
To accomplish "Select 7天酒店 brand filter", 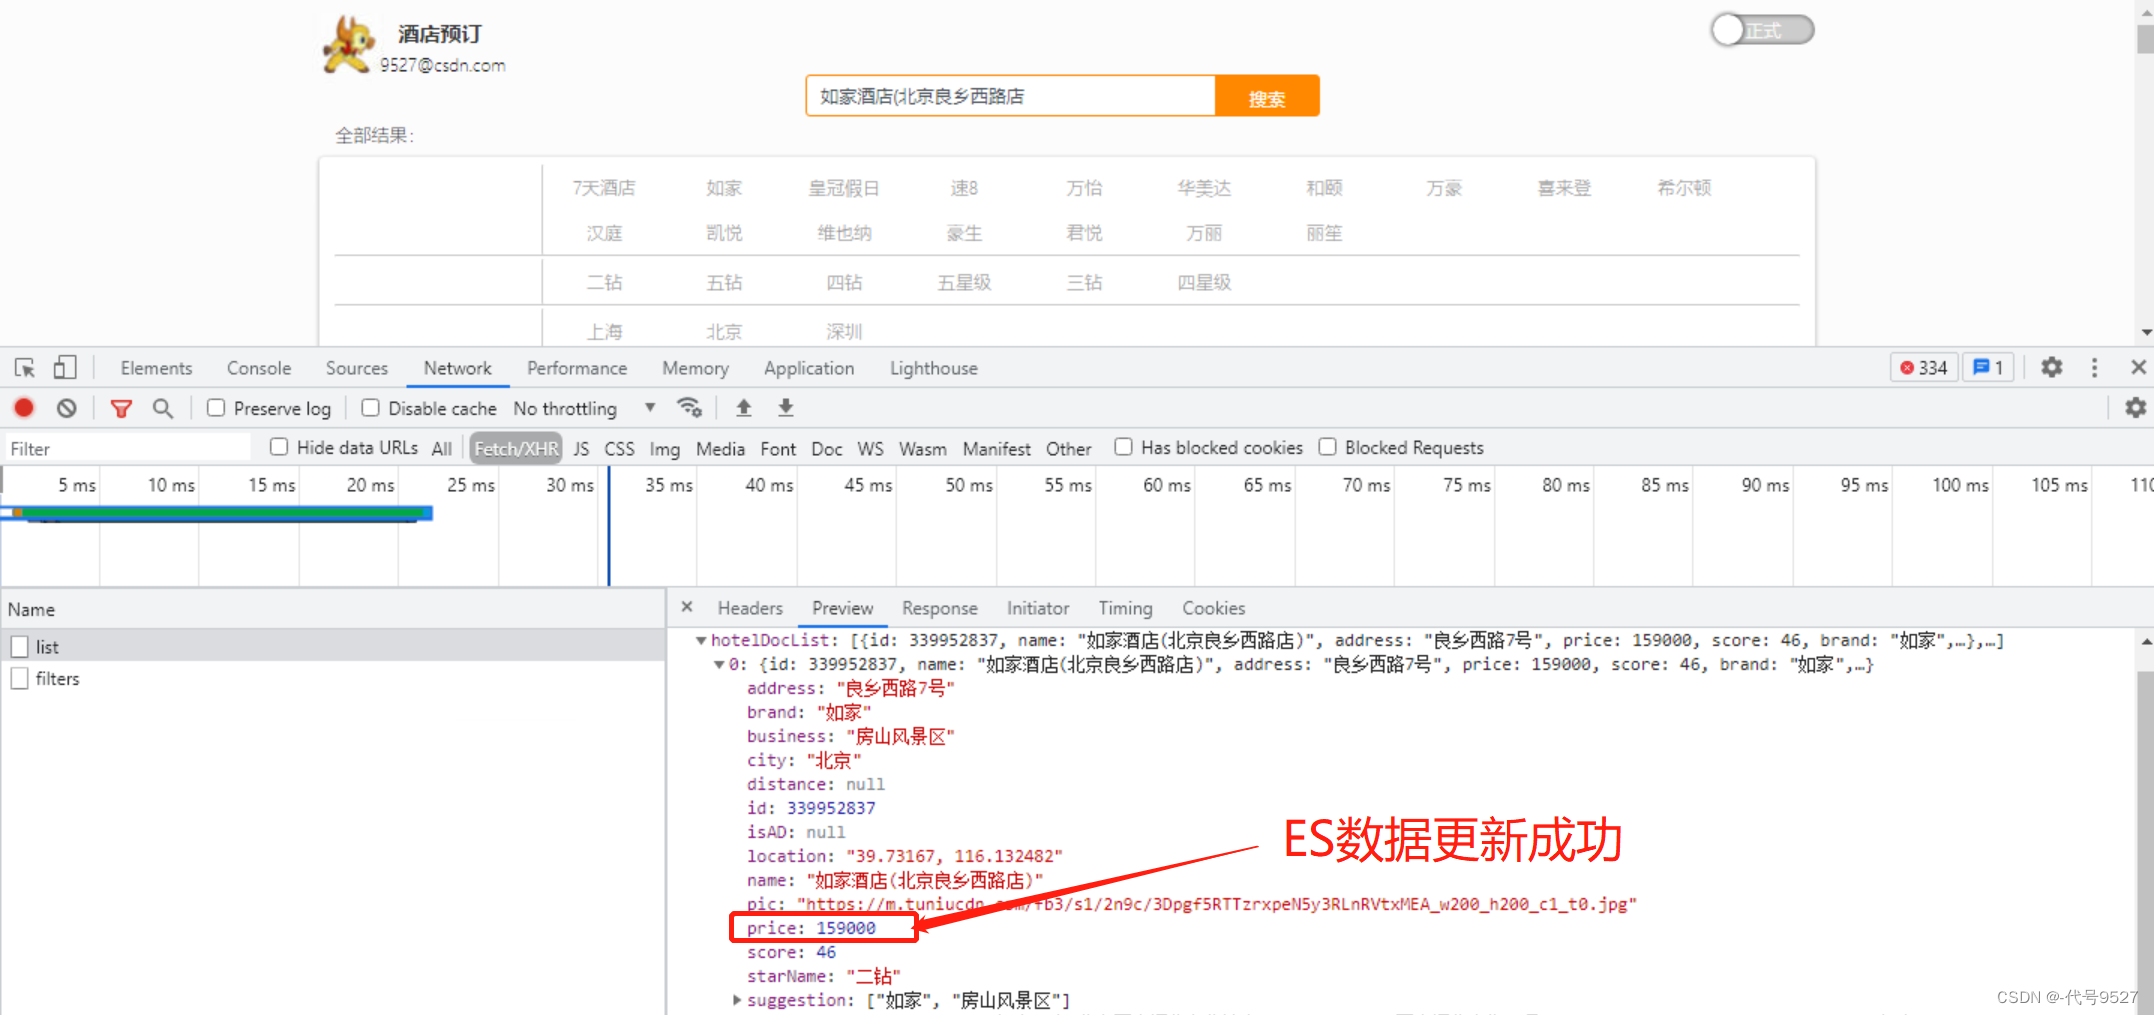I will [604, 188].
